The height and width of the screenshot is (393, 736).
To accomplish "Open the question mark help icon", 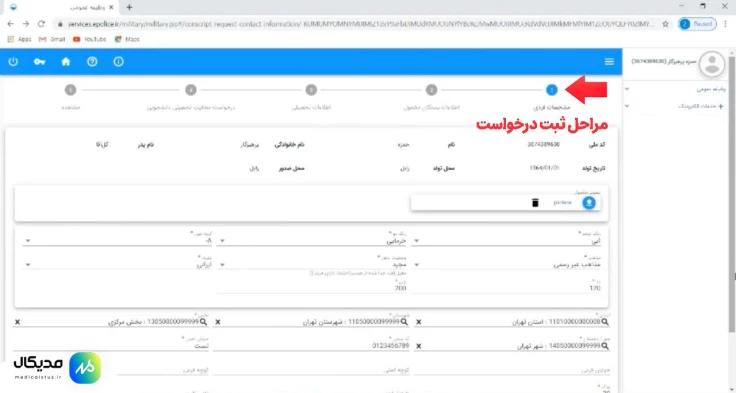I will 92,62.
